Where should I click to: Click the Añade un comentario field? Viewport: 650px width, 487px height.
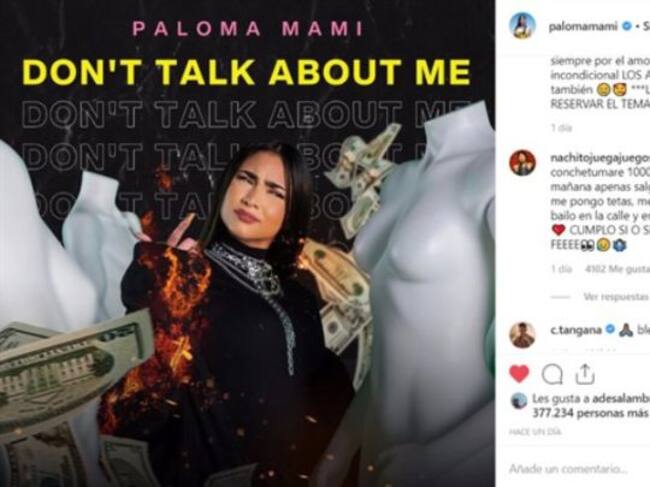578,469
